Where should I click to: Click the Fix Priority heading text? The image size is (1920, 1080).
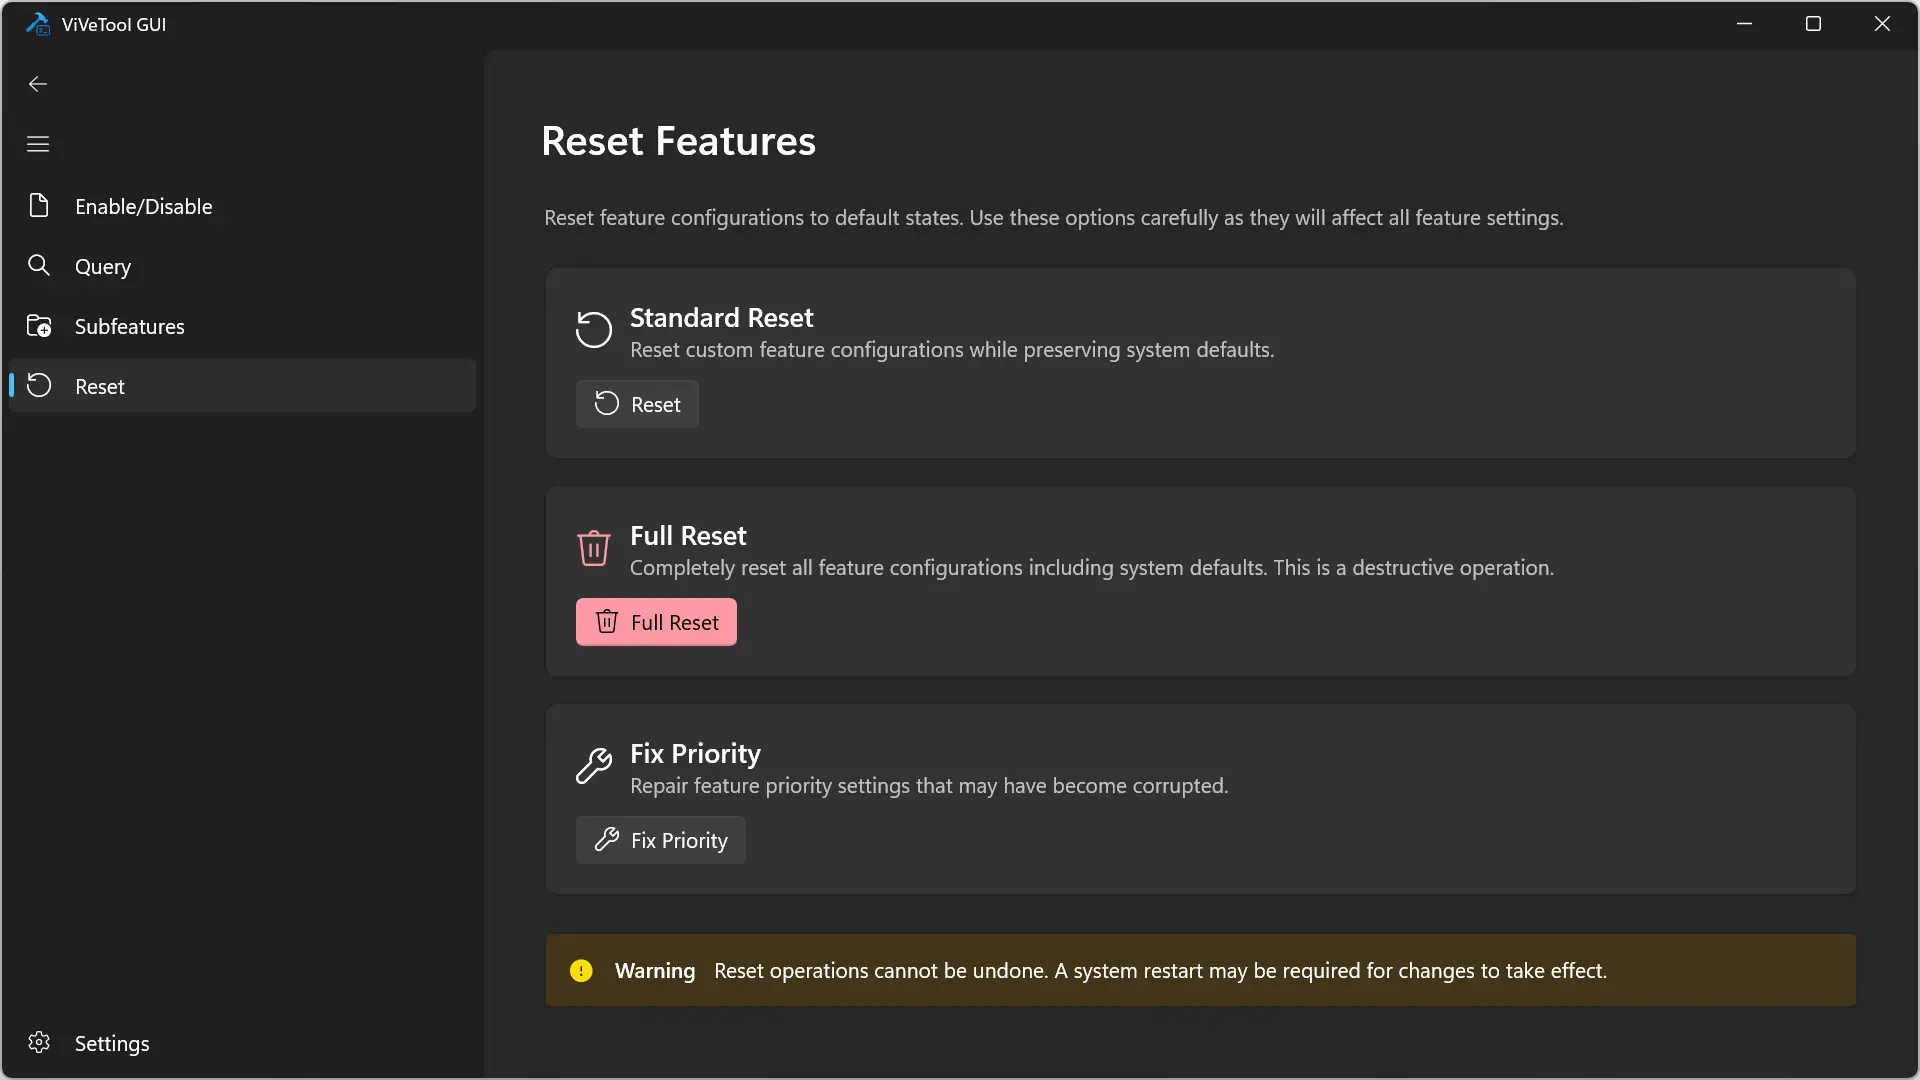695,754
